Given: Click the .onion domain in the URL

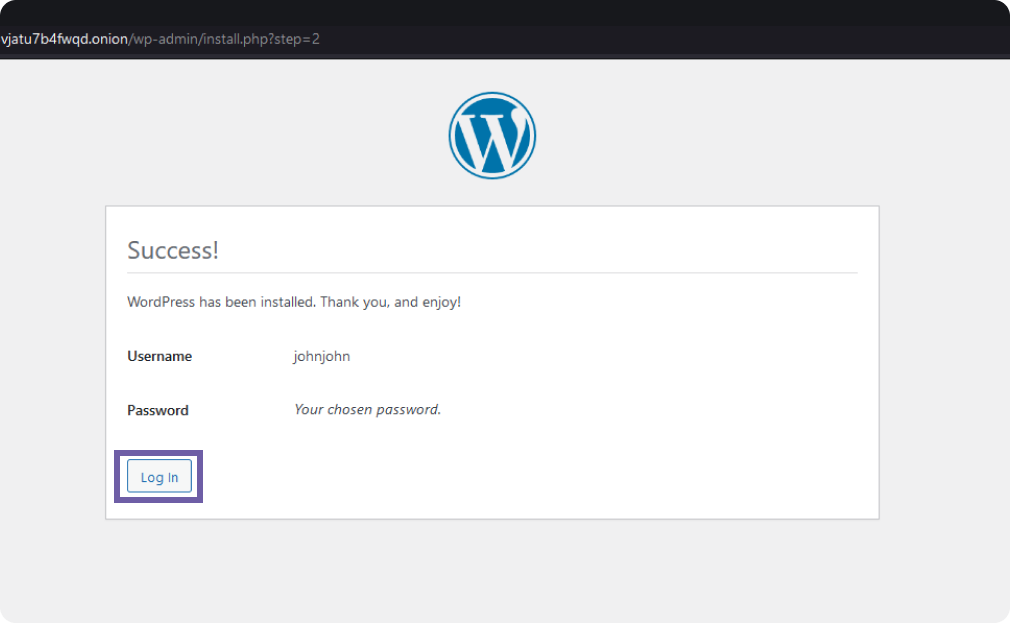Looking at the screenshot, I should pos(63,39).
